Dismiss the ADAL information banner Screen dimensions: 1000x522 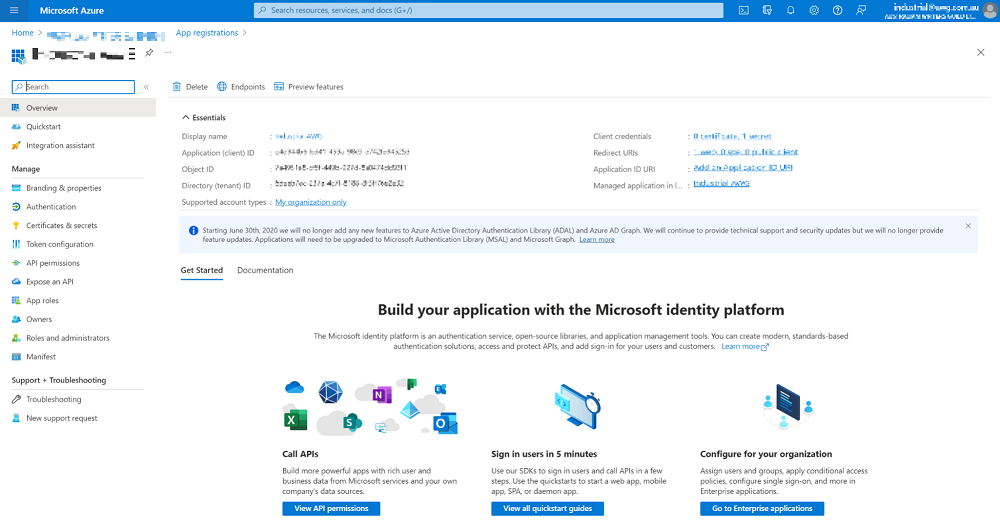pos(967,226)
